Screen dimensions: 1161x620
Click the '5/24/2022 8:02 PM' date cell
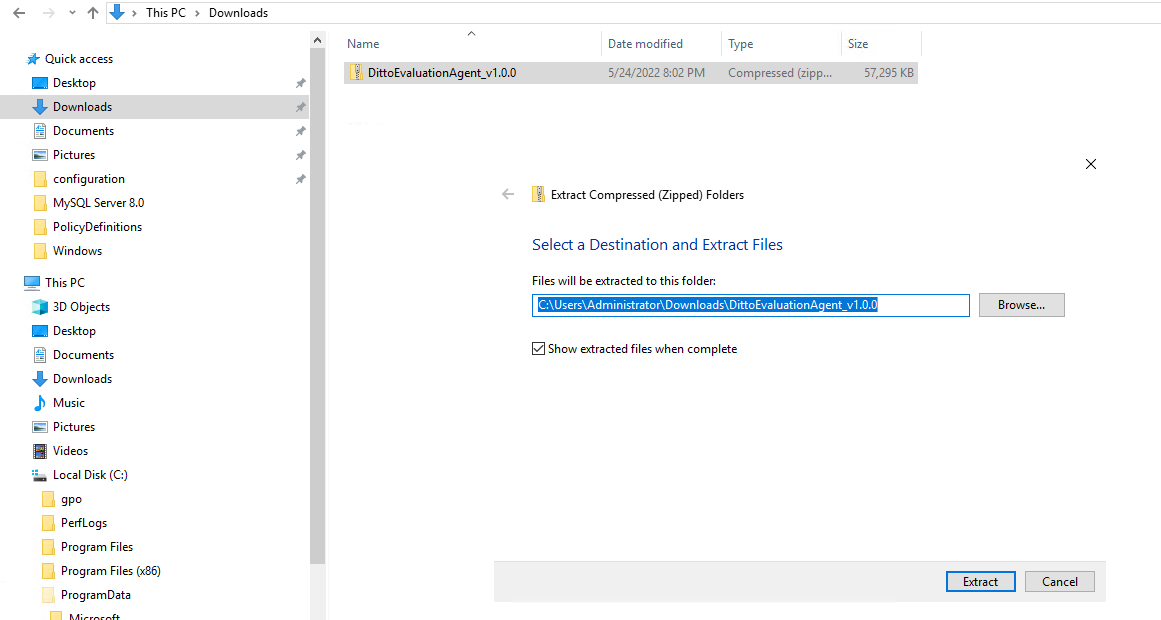656,73
